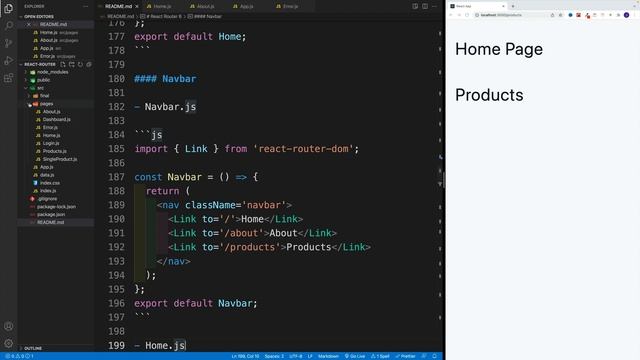This screenshot has width=640, height=360.
Task: Click the LF end of line selector
Action: point(310,356)
